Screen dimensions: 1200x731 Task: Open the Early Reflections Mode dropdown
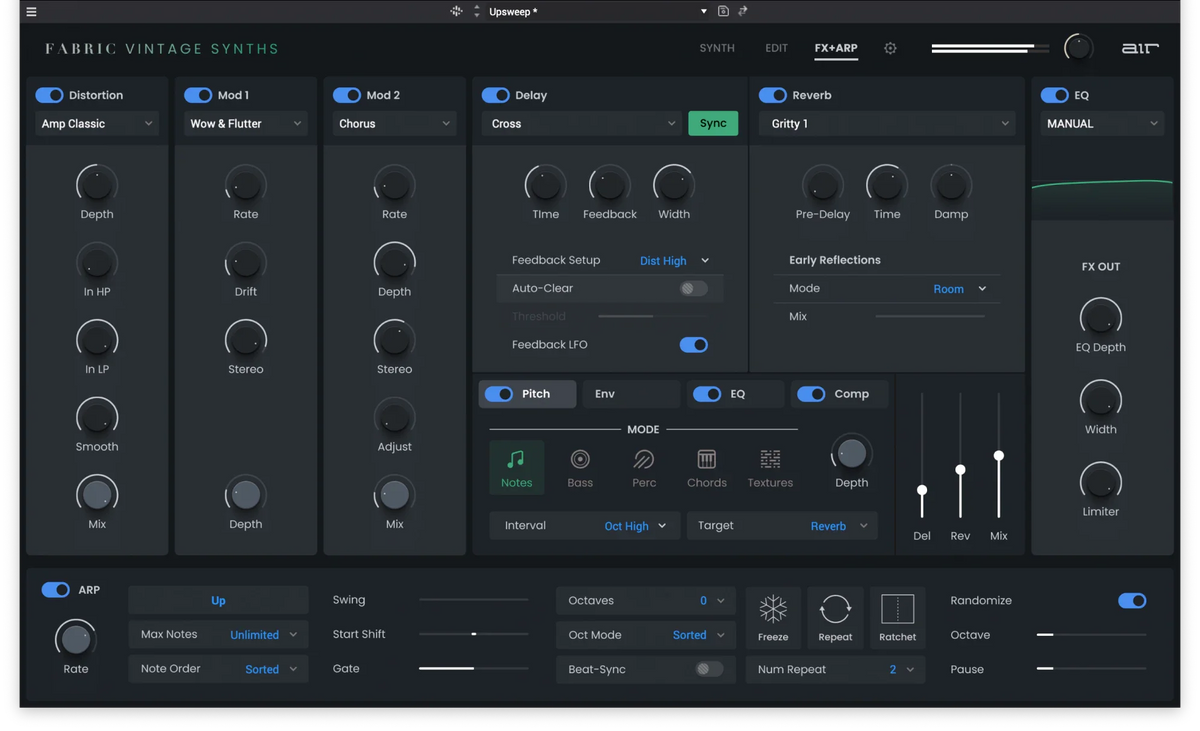pos(959,289)
